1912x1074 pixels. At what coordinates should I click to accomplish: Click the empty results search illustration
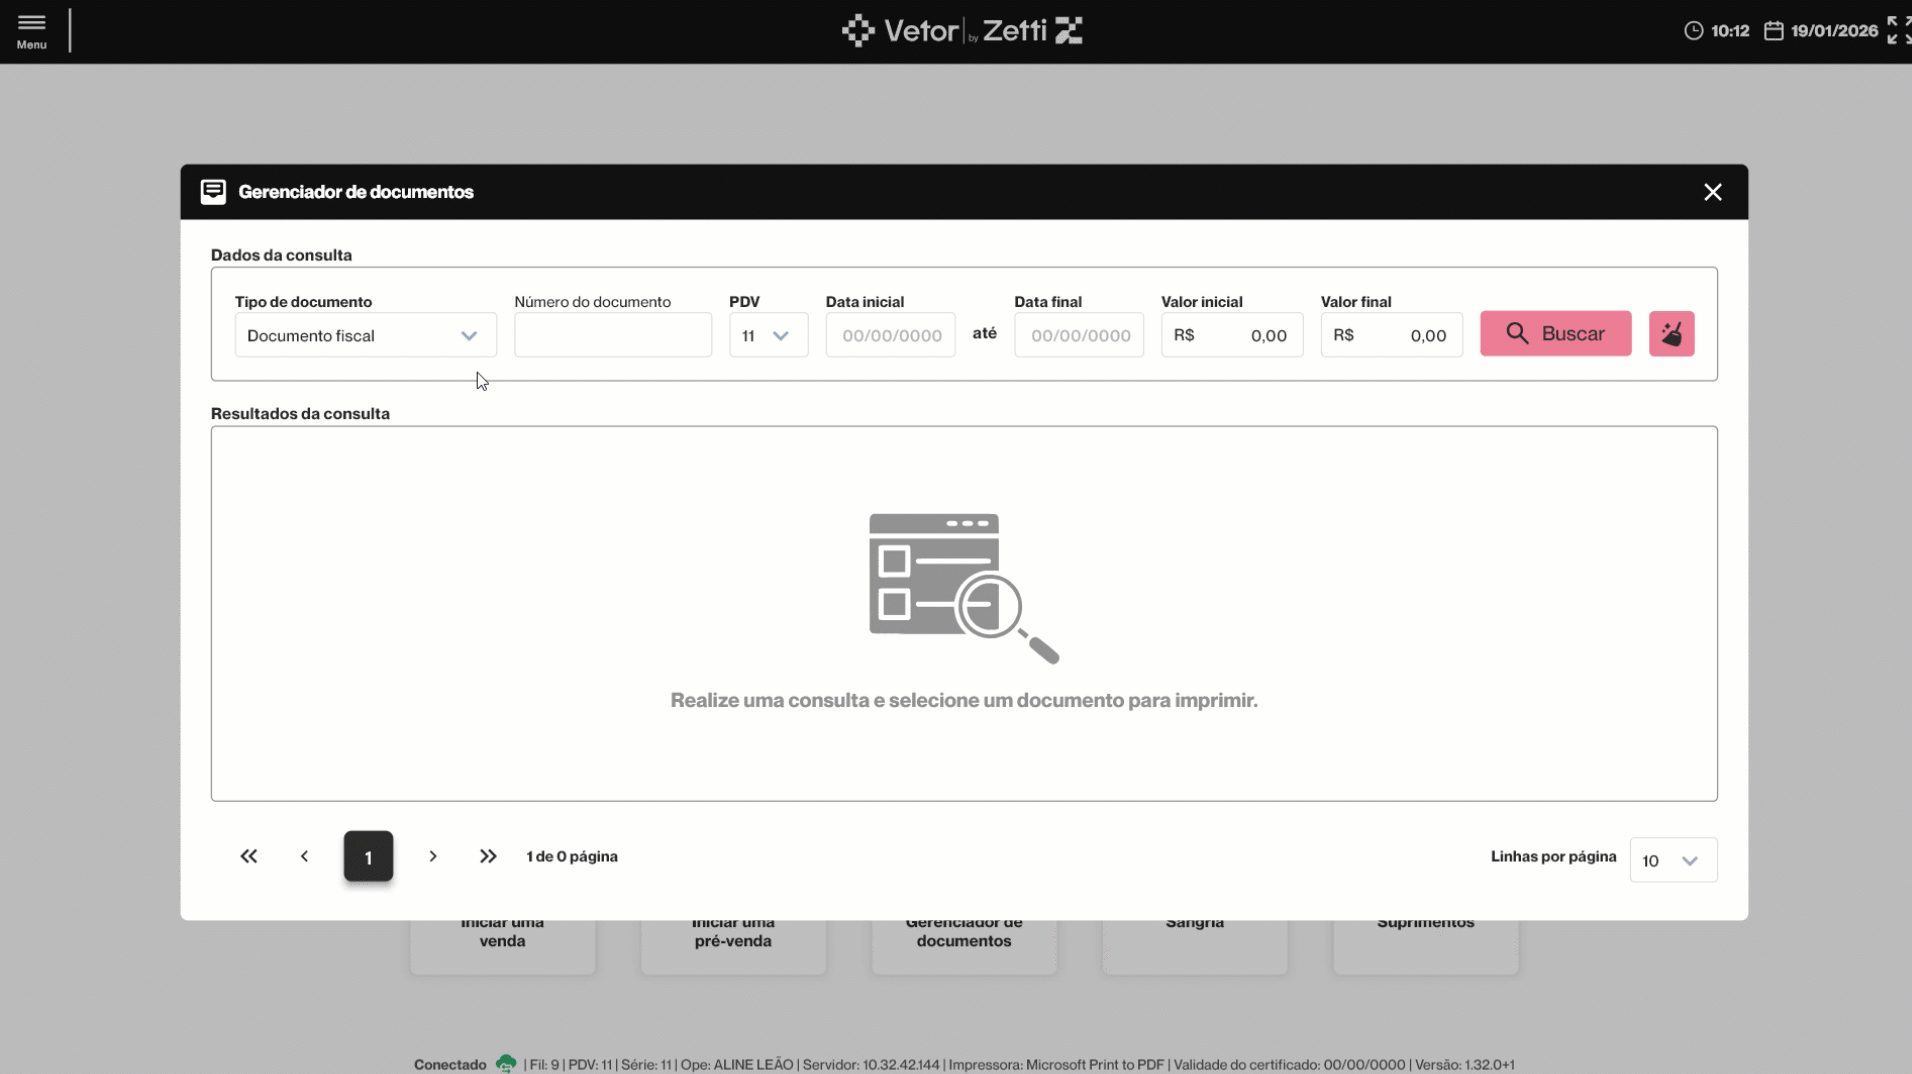[963, 588]
